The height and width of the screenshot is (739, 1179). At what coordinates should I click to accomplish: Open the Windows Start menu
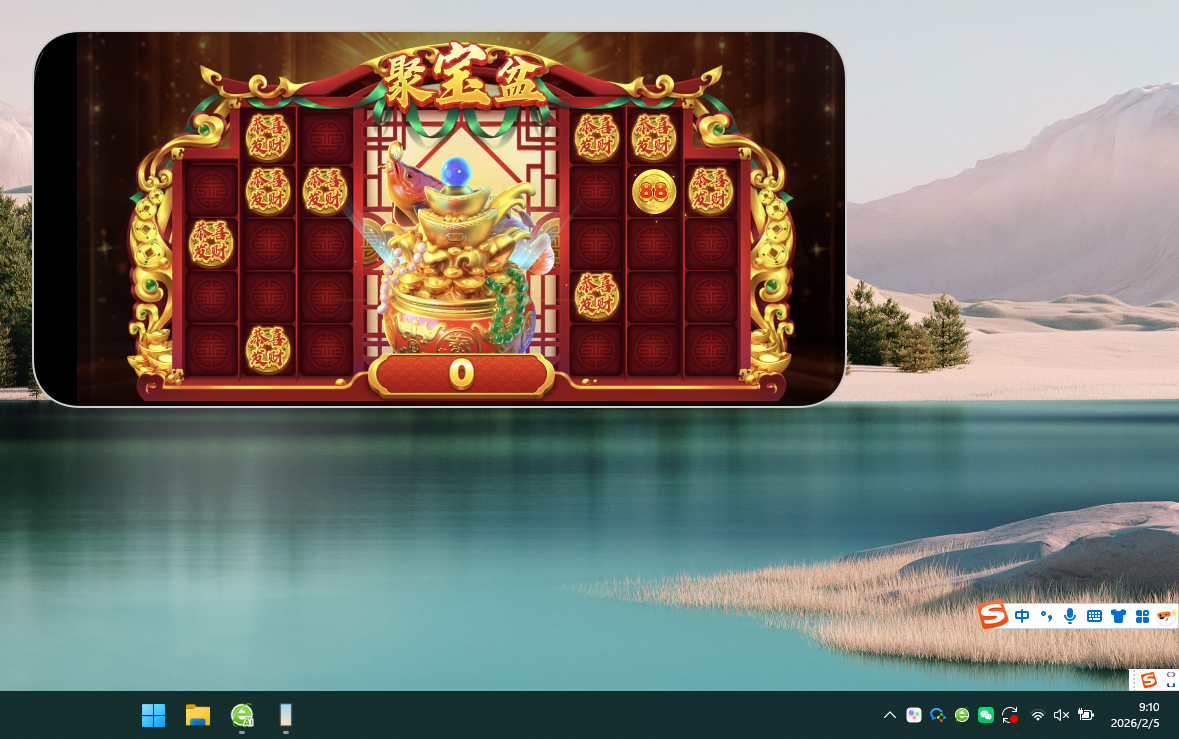(x=153, y=715)
